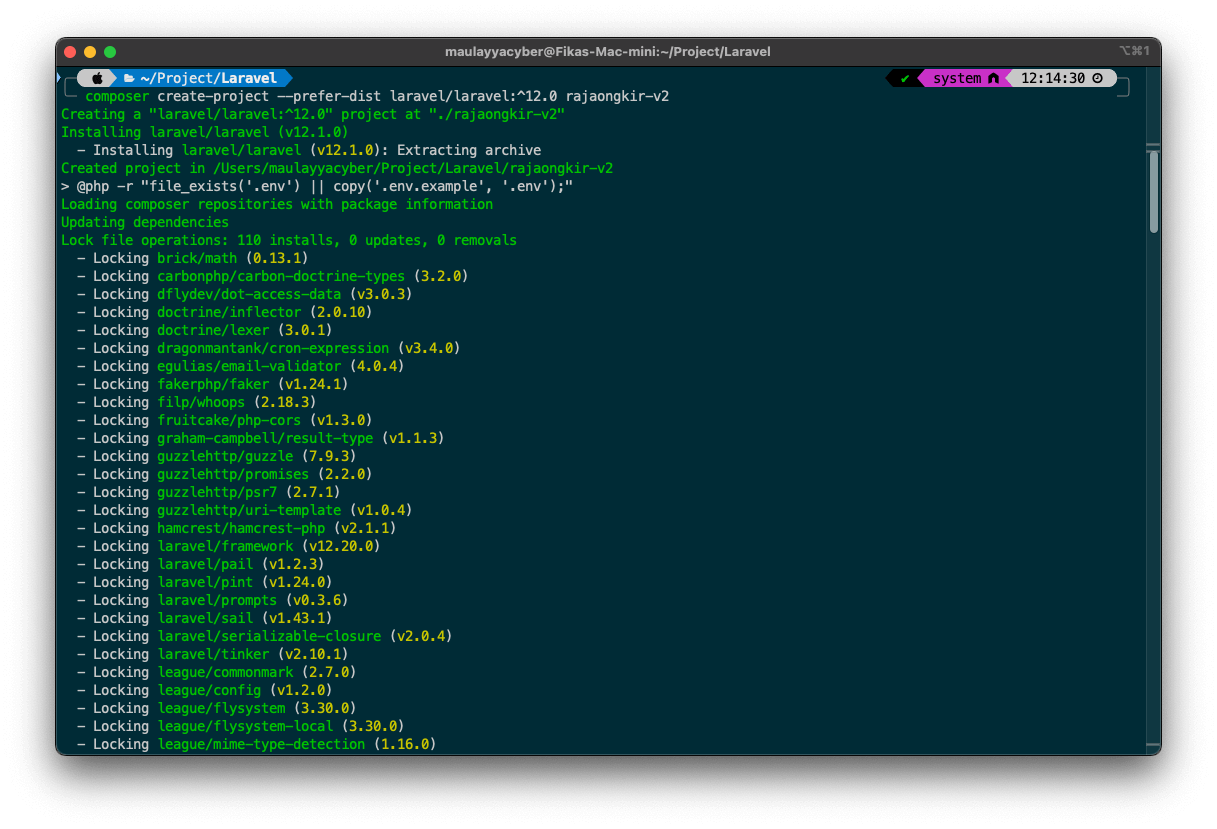Click the Apple logo prompt segment
This screenshot has height=829, width=1217.
coord(97,78)
